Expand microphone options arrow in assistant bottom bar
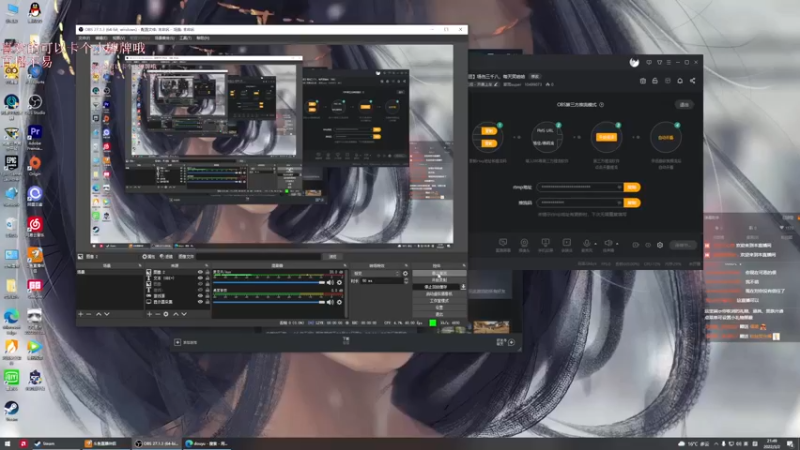 pyautogui.click(x=595, y=244)
